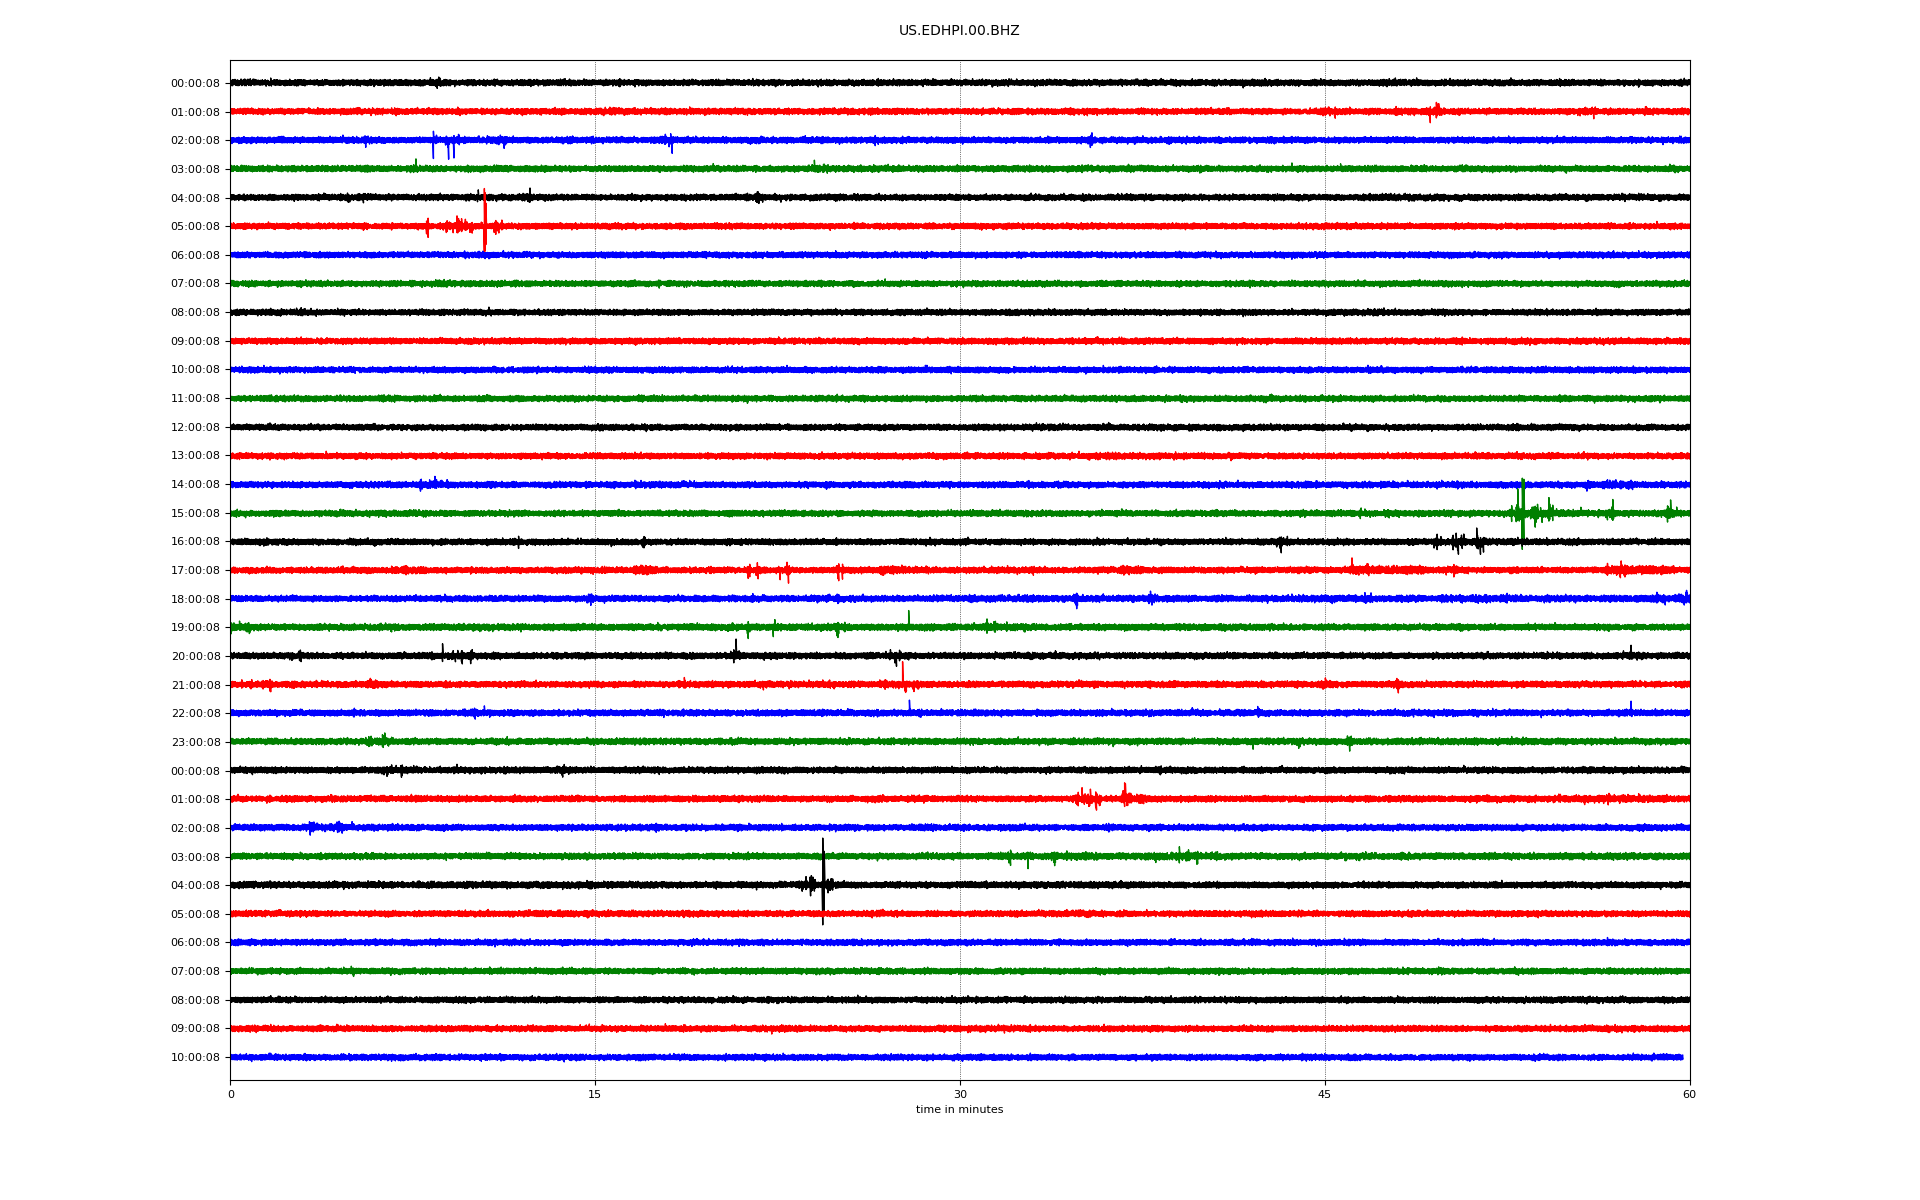Screen dimensions: 1920x1200
Task: Select the 18:00:08 row time label
Action: pos(195,600)
